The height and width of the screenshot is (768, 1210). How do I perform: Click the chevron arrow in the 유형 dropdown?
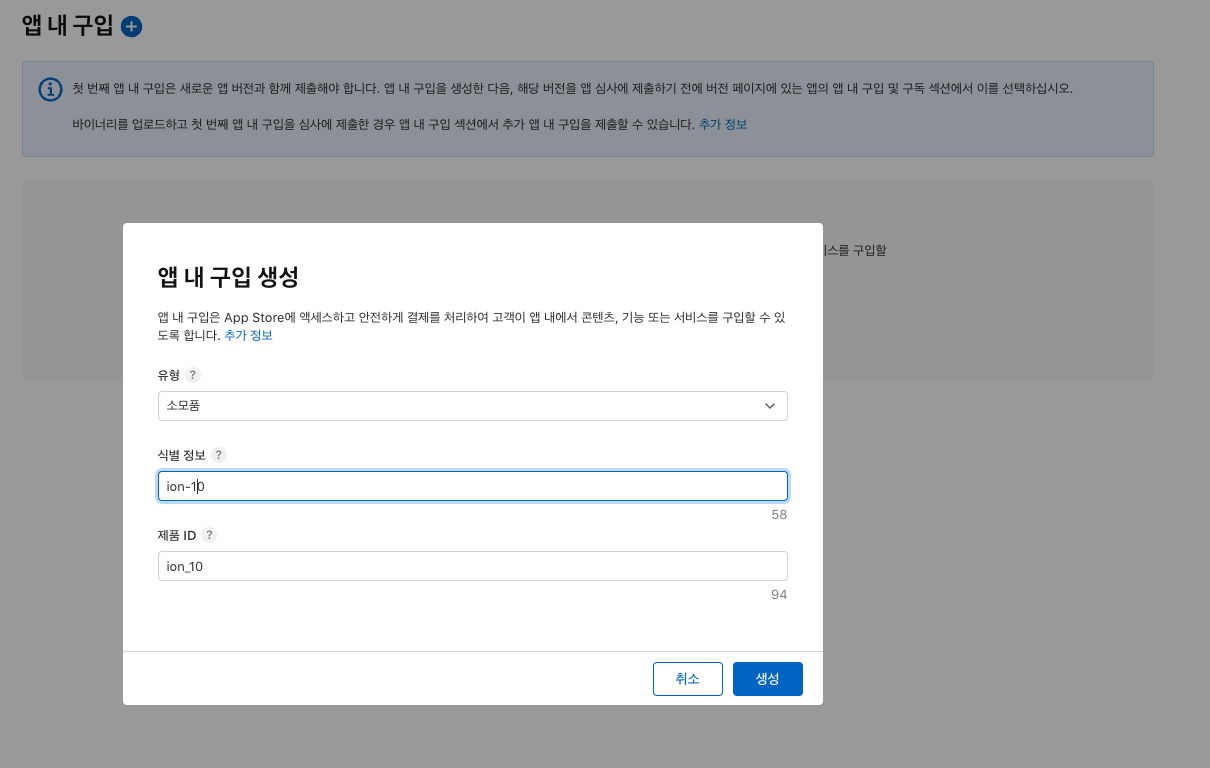tap(770, 406)
